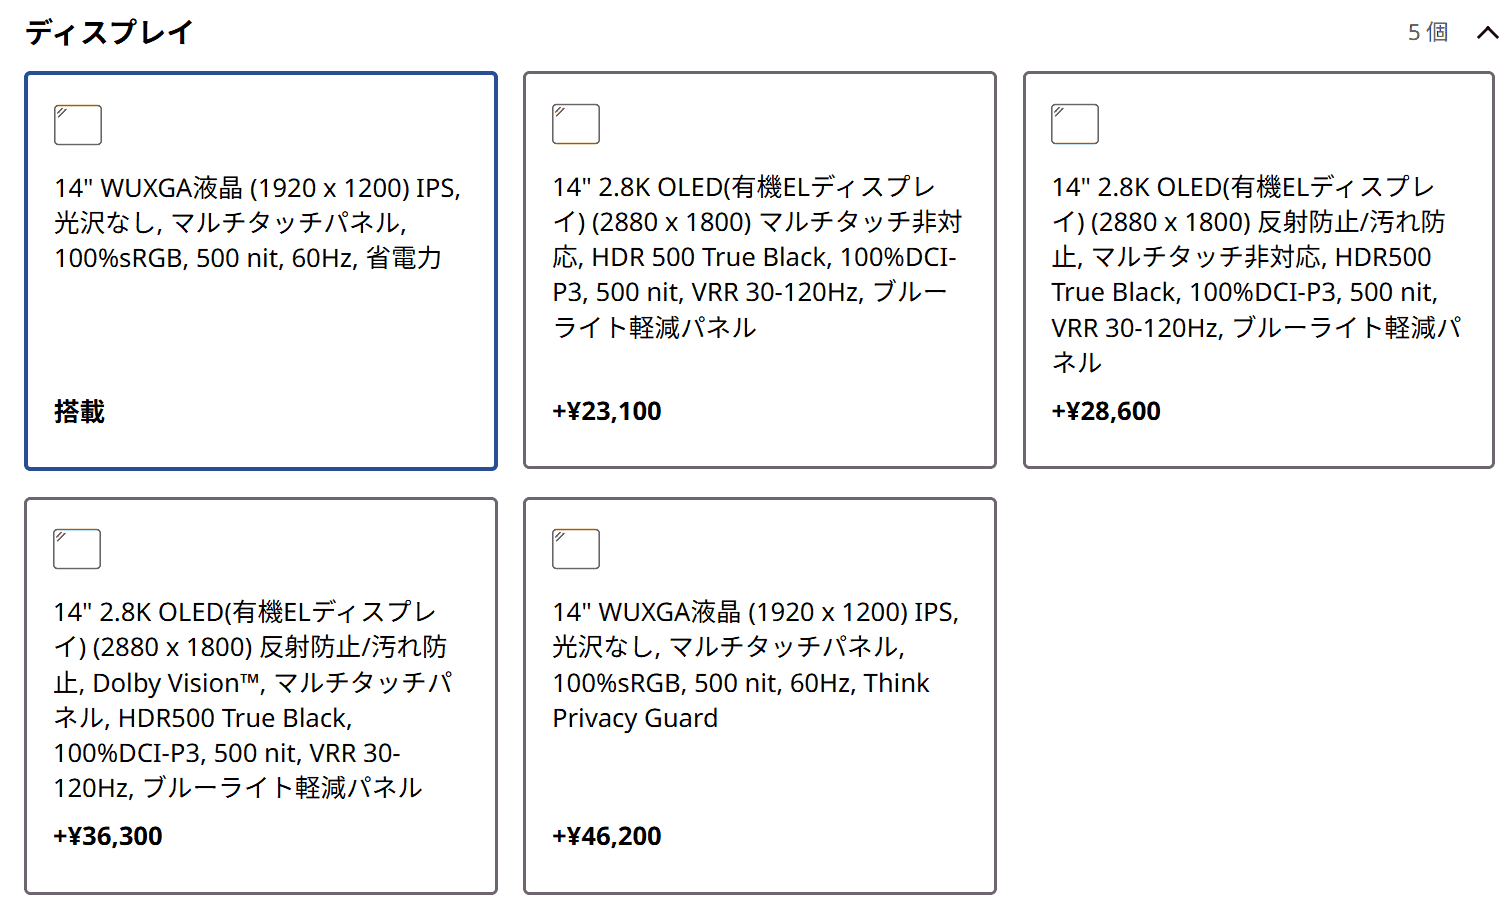This screenshot has height=908, width=1503.
Task: Click the display icon on the +¥36,300 Dolby Vision card
Action: tap(76, 549)
